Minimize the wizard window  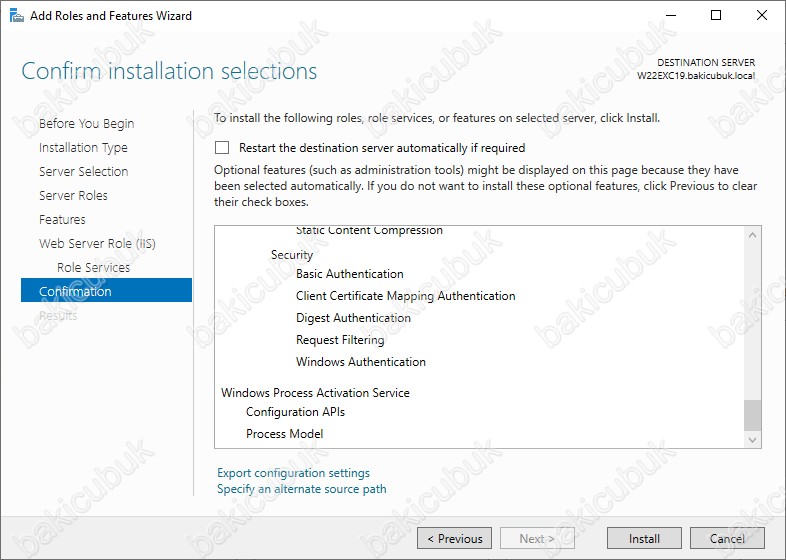671,16
